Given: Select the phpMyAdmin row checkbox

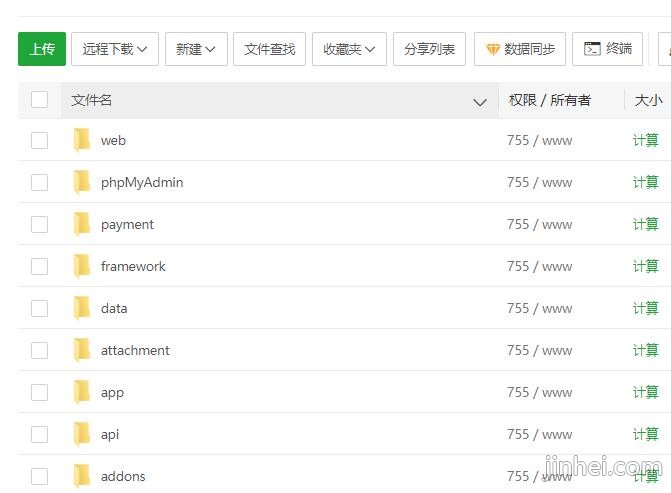Looking at the screenshot, I should [39, 182].
